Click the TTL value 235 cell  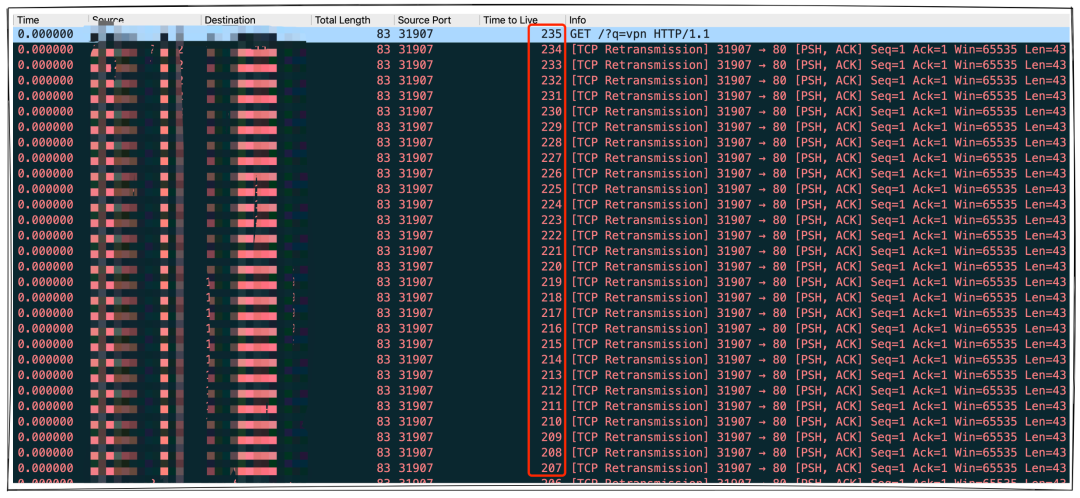(x=550, y=34)
